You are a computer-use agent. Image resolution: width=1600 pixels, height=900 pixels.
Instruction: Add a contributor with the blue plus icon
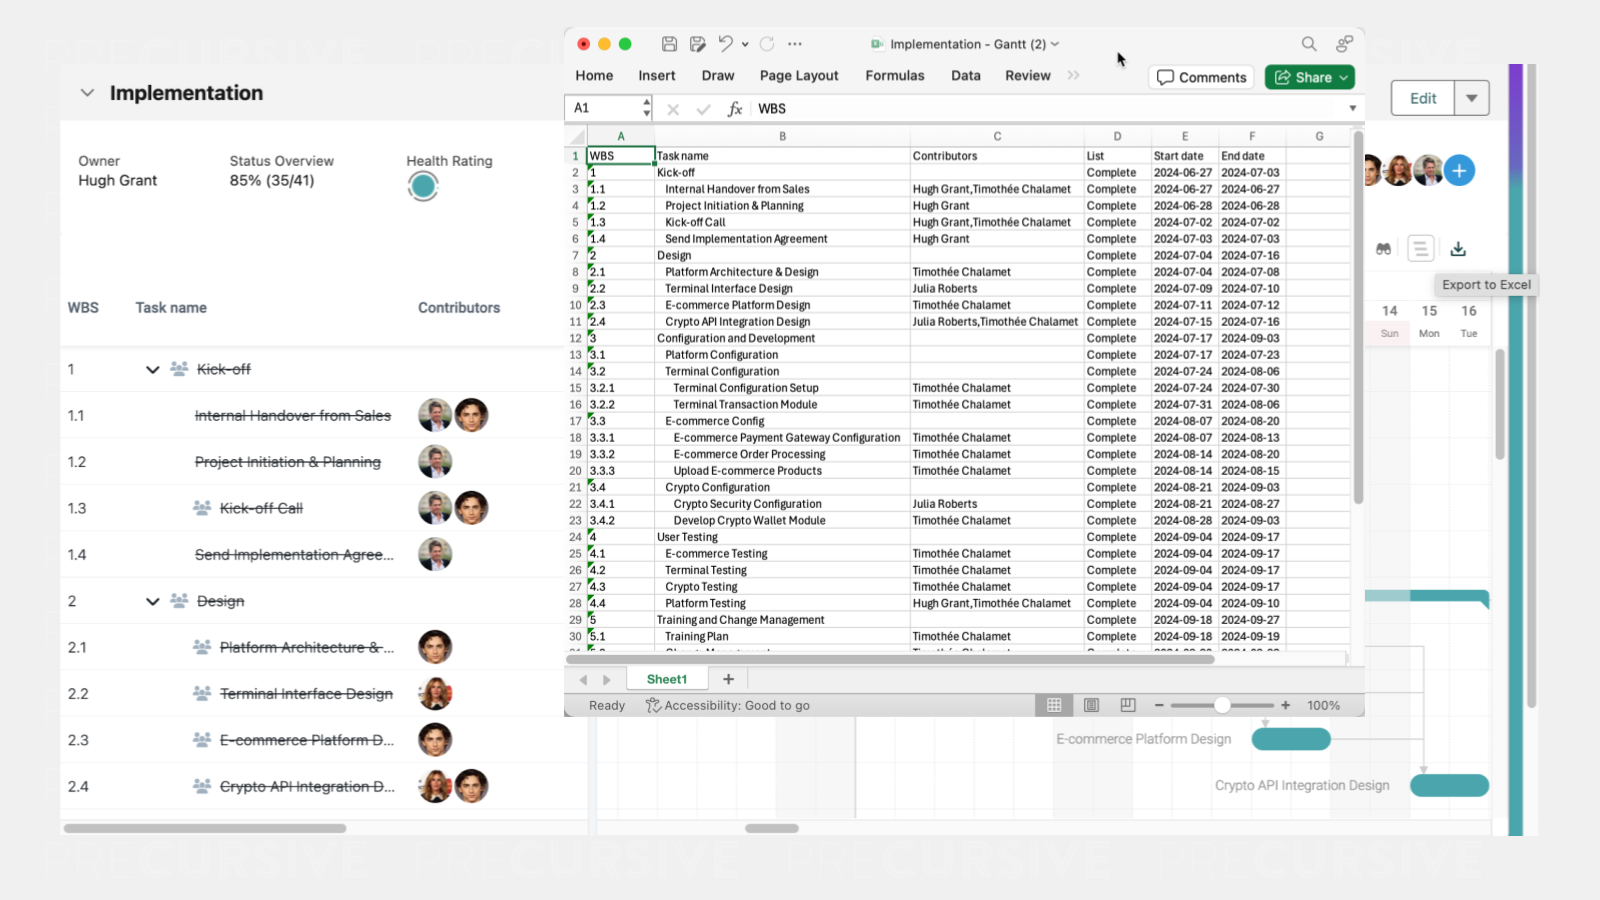click(1459, 170)
